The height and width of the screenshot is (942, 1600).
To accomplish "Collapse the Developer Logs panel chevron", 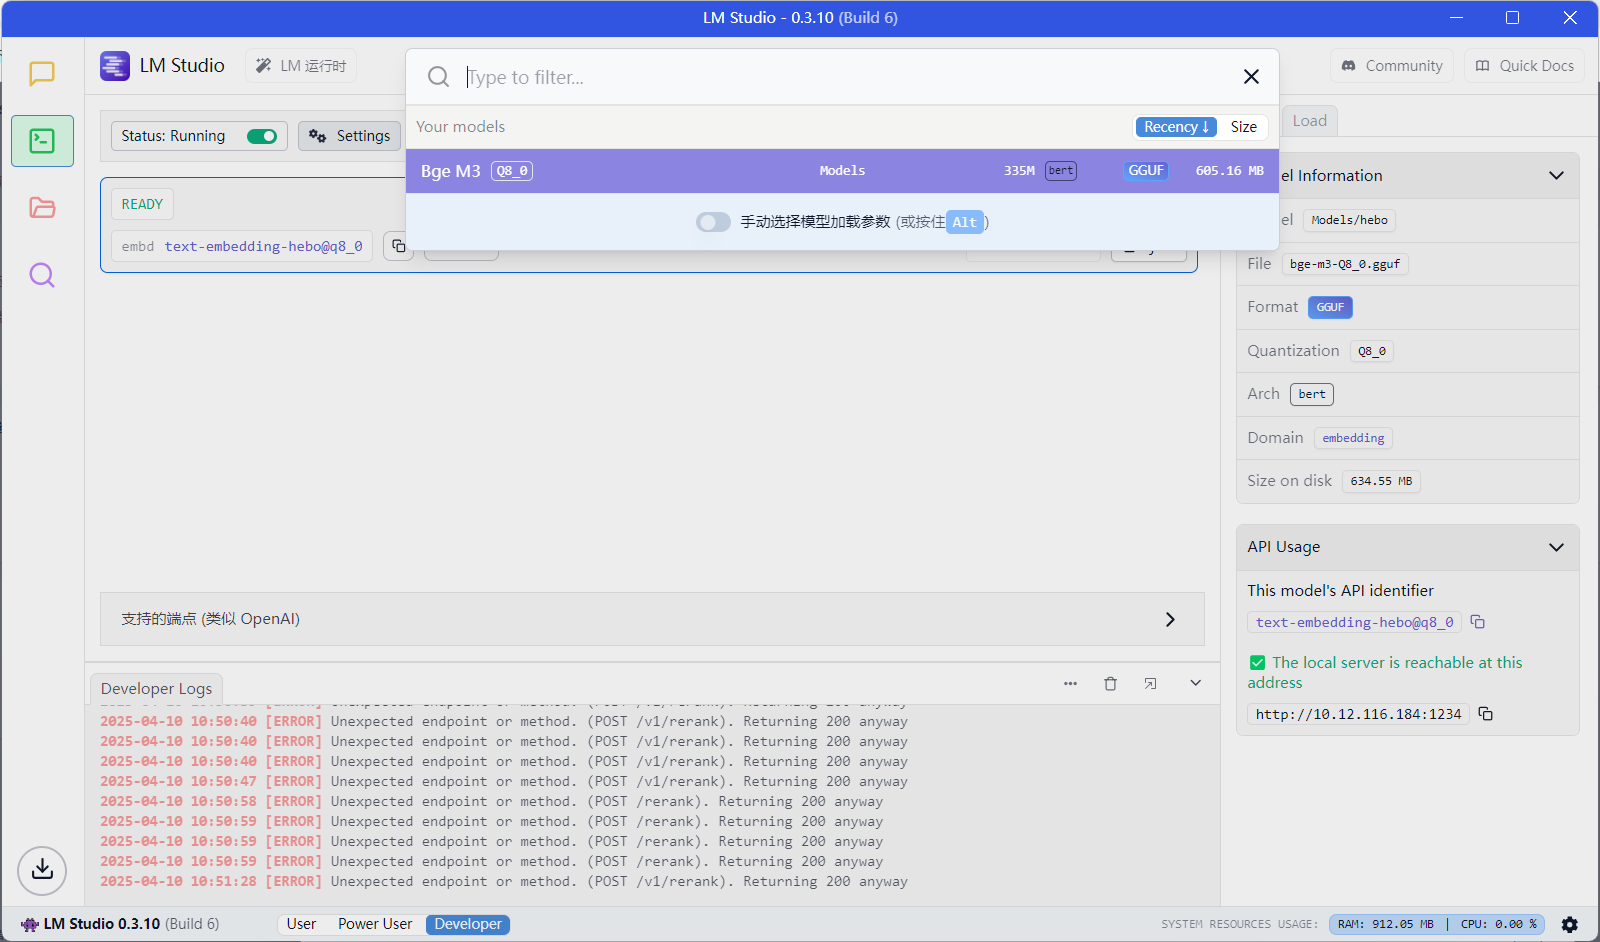I will click(x=1195, y=684).
